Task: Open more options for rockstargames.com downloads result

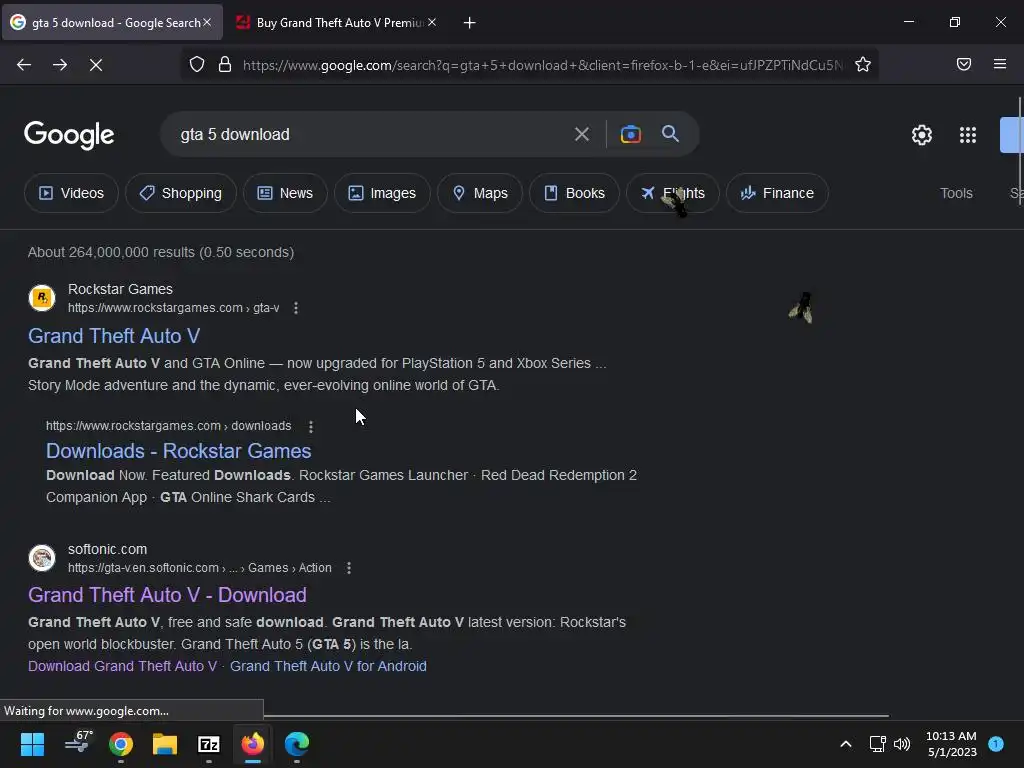Action: click(311, 426)
